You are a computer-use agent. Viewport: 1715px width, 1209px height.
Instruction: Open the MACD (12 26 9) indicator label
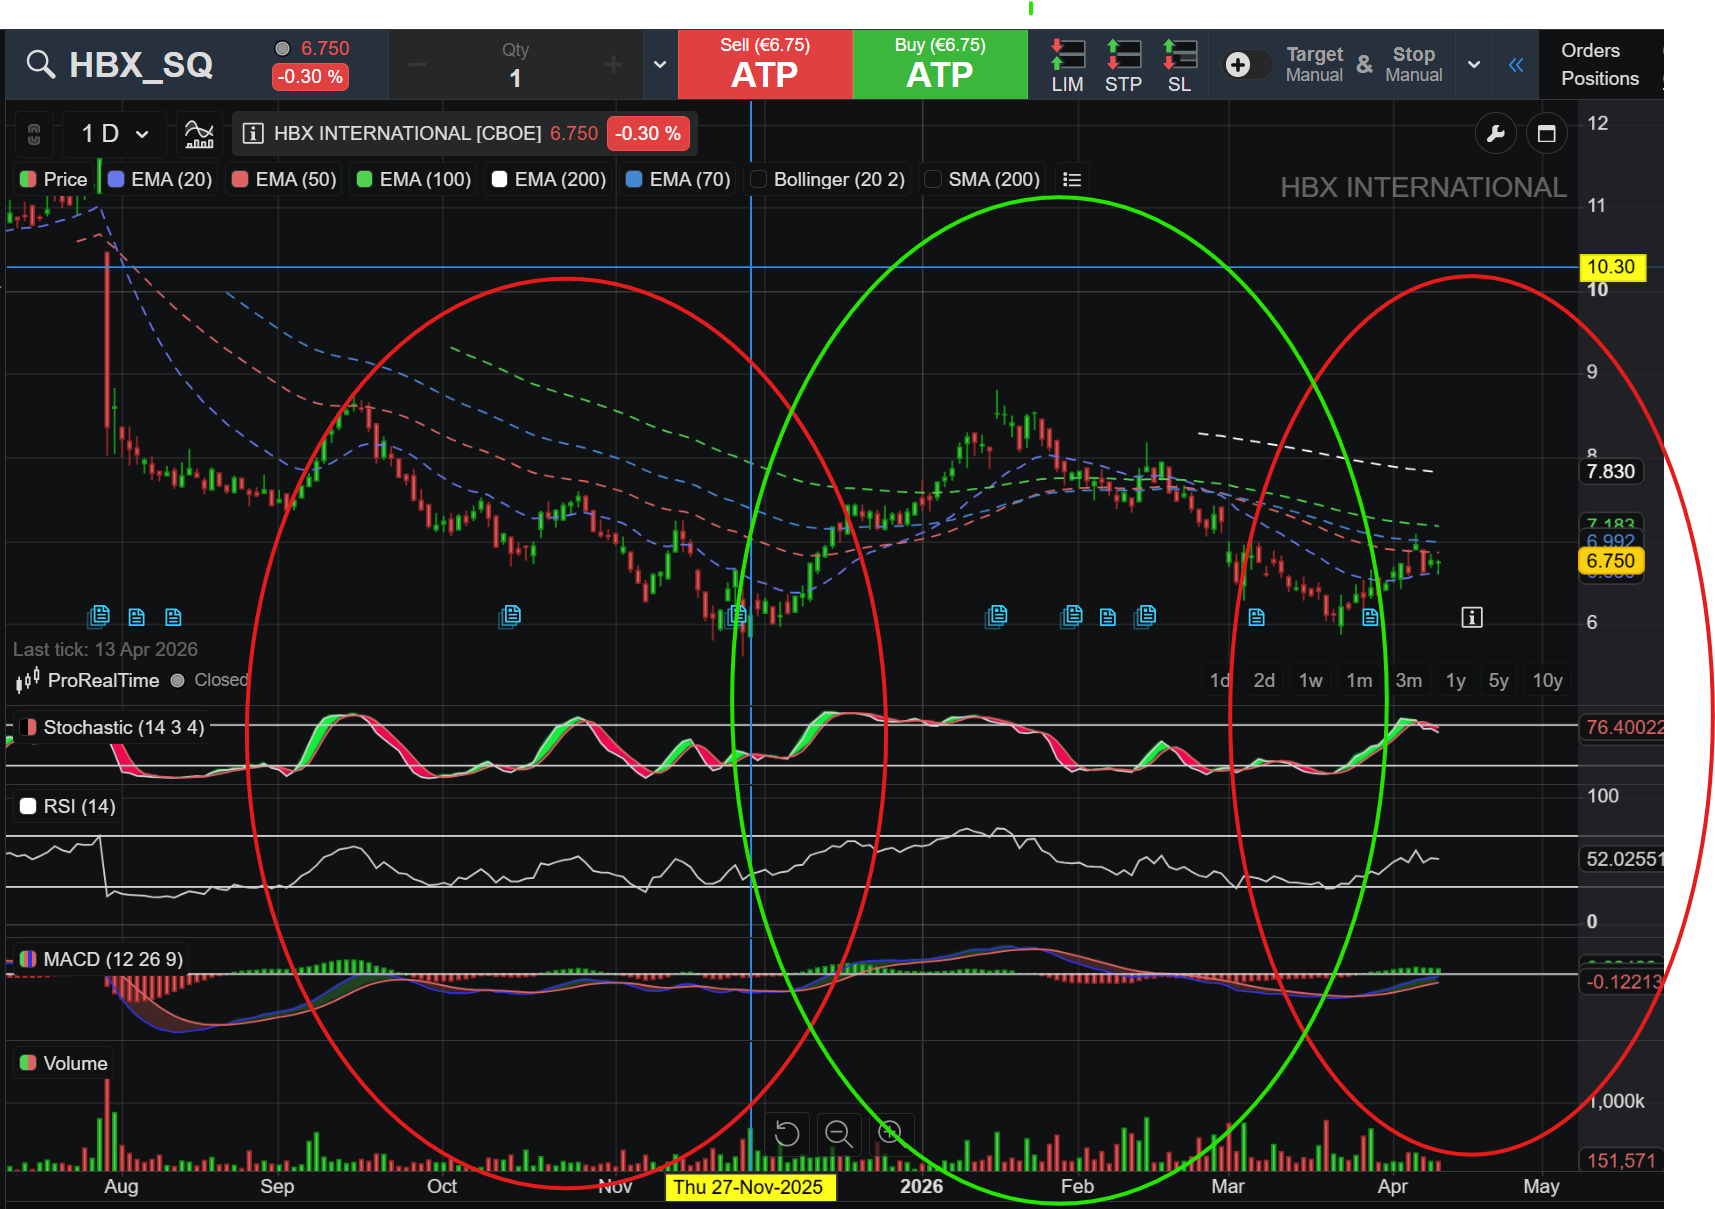(x=101, y=959)
